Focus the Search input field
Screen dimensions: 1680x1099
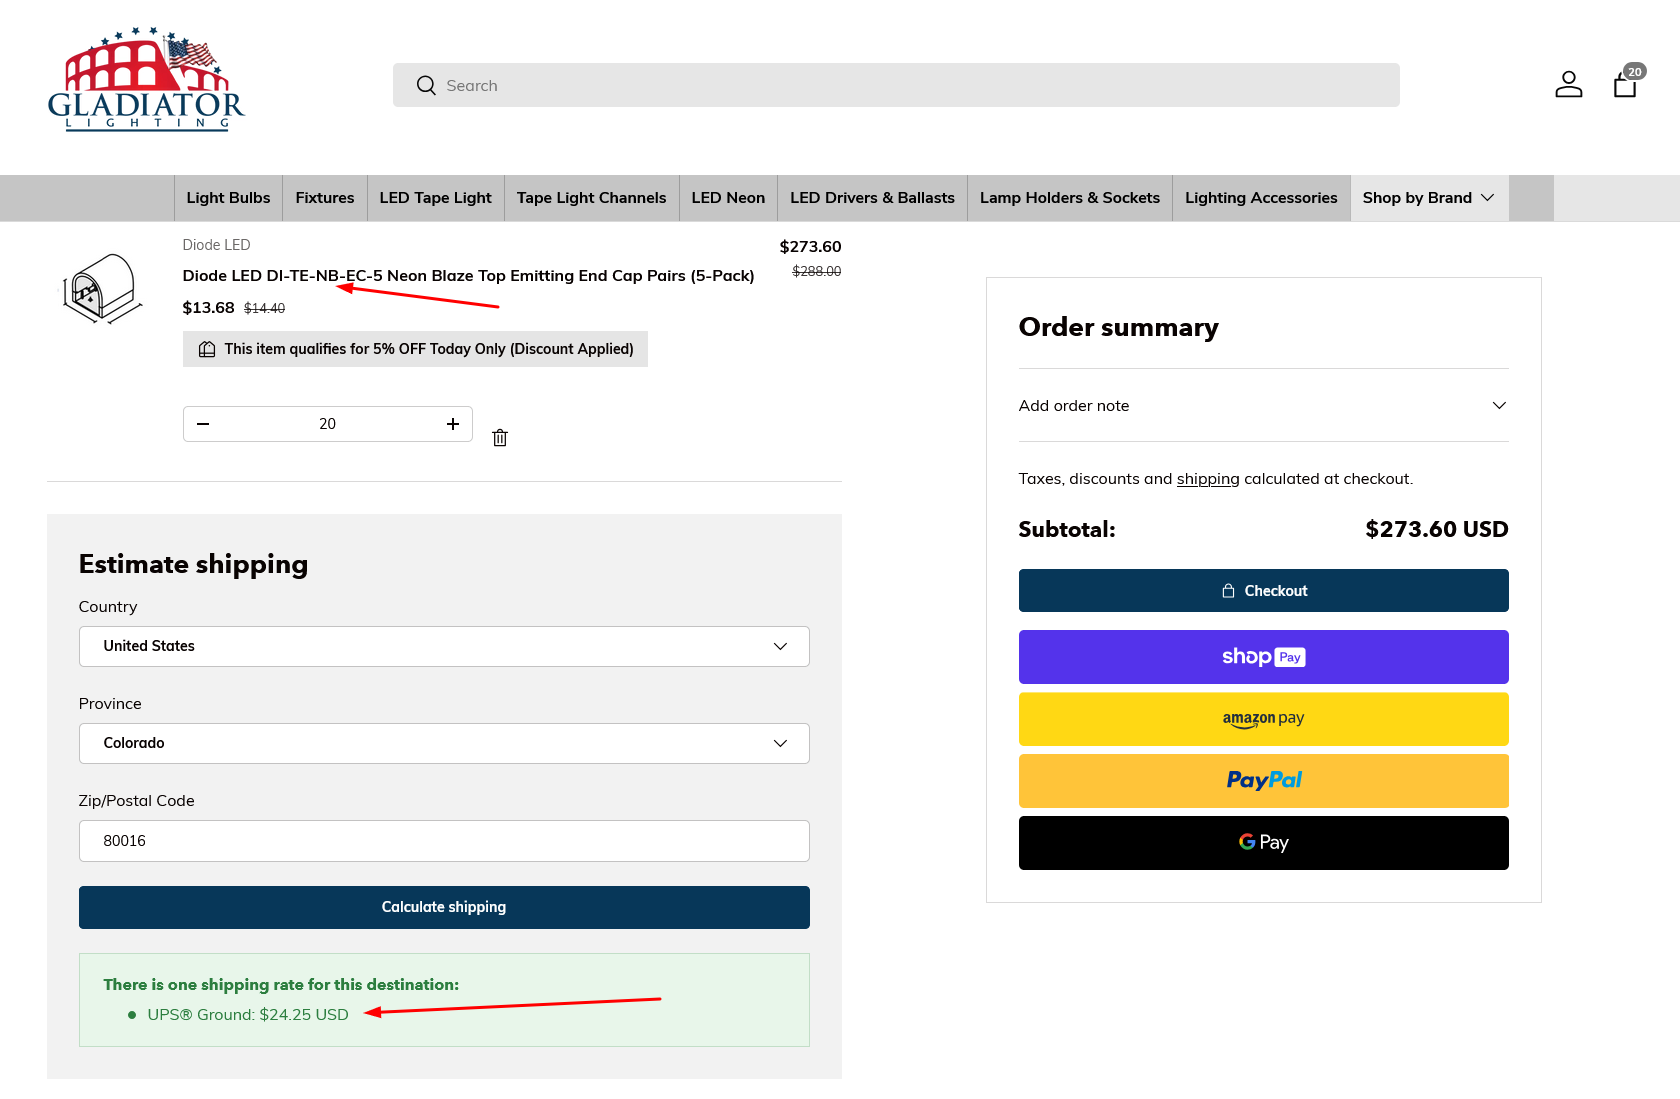896,86
